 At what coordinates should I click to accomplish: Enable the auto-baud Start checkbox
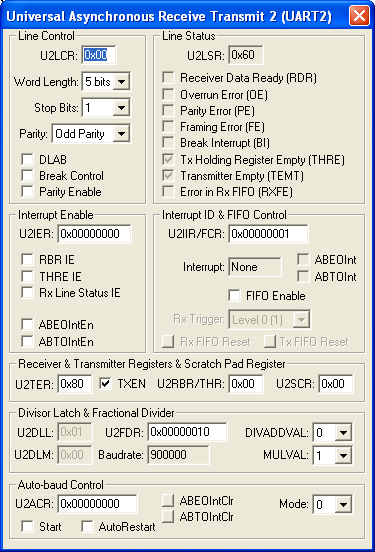click(x=27, y=527)
